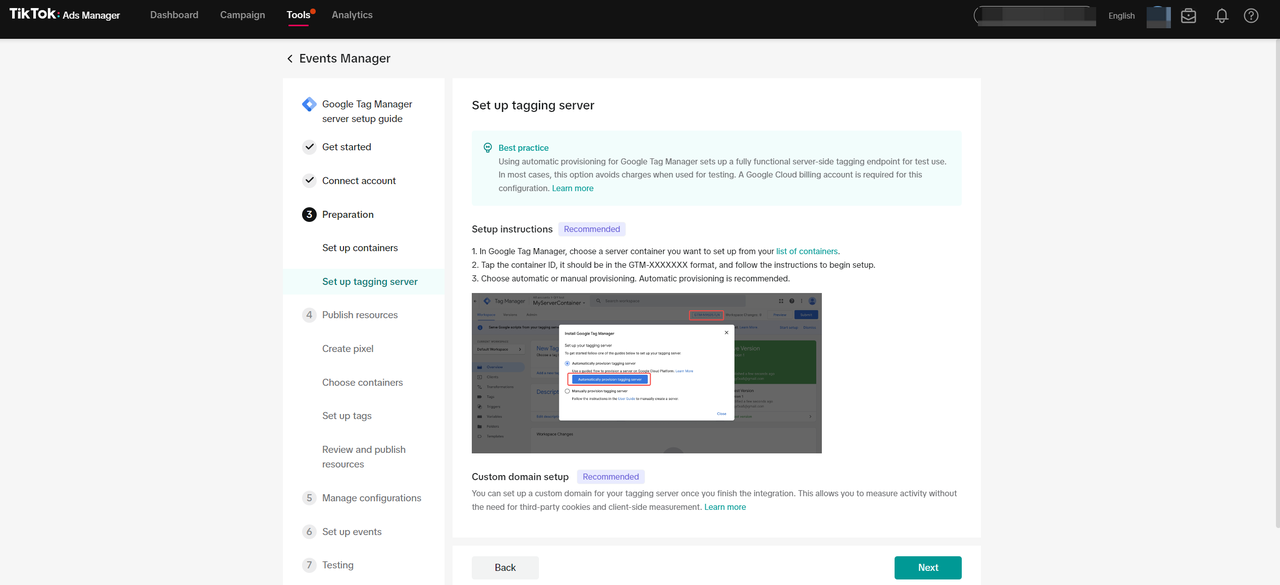Click the TikTok Ads Manager logo

(63, 14)
